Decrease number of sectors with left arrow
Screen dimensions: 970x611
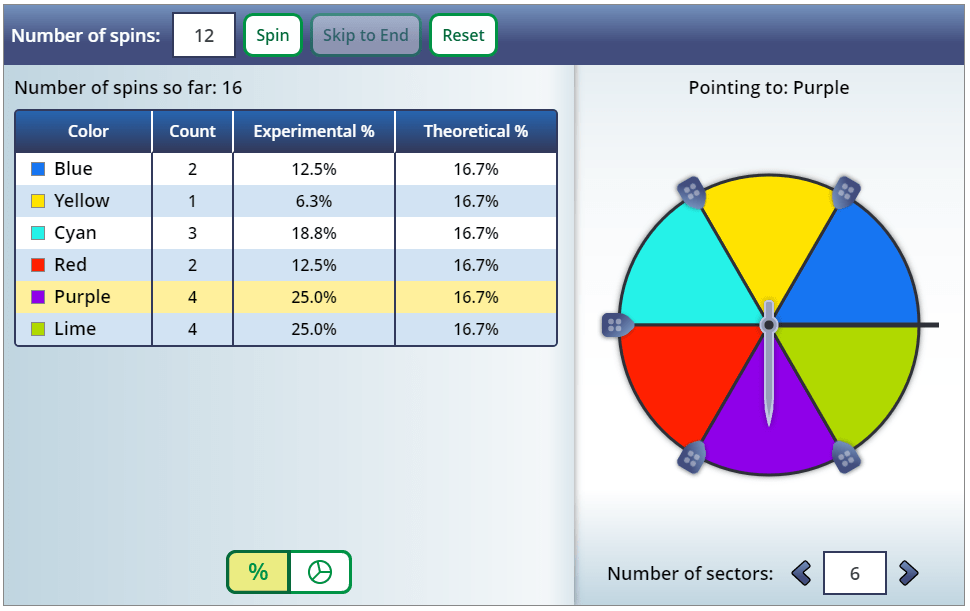802,573
